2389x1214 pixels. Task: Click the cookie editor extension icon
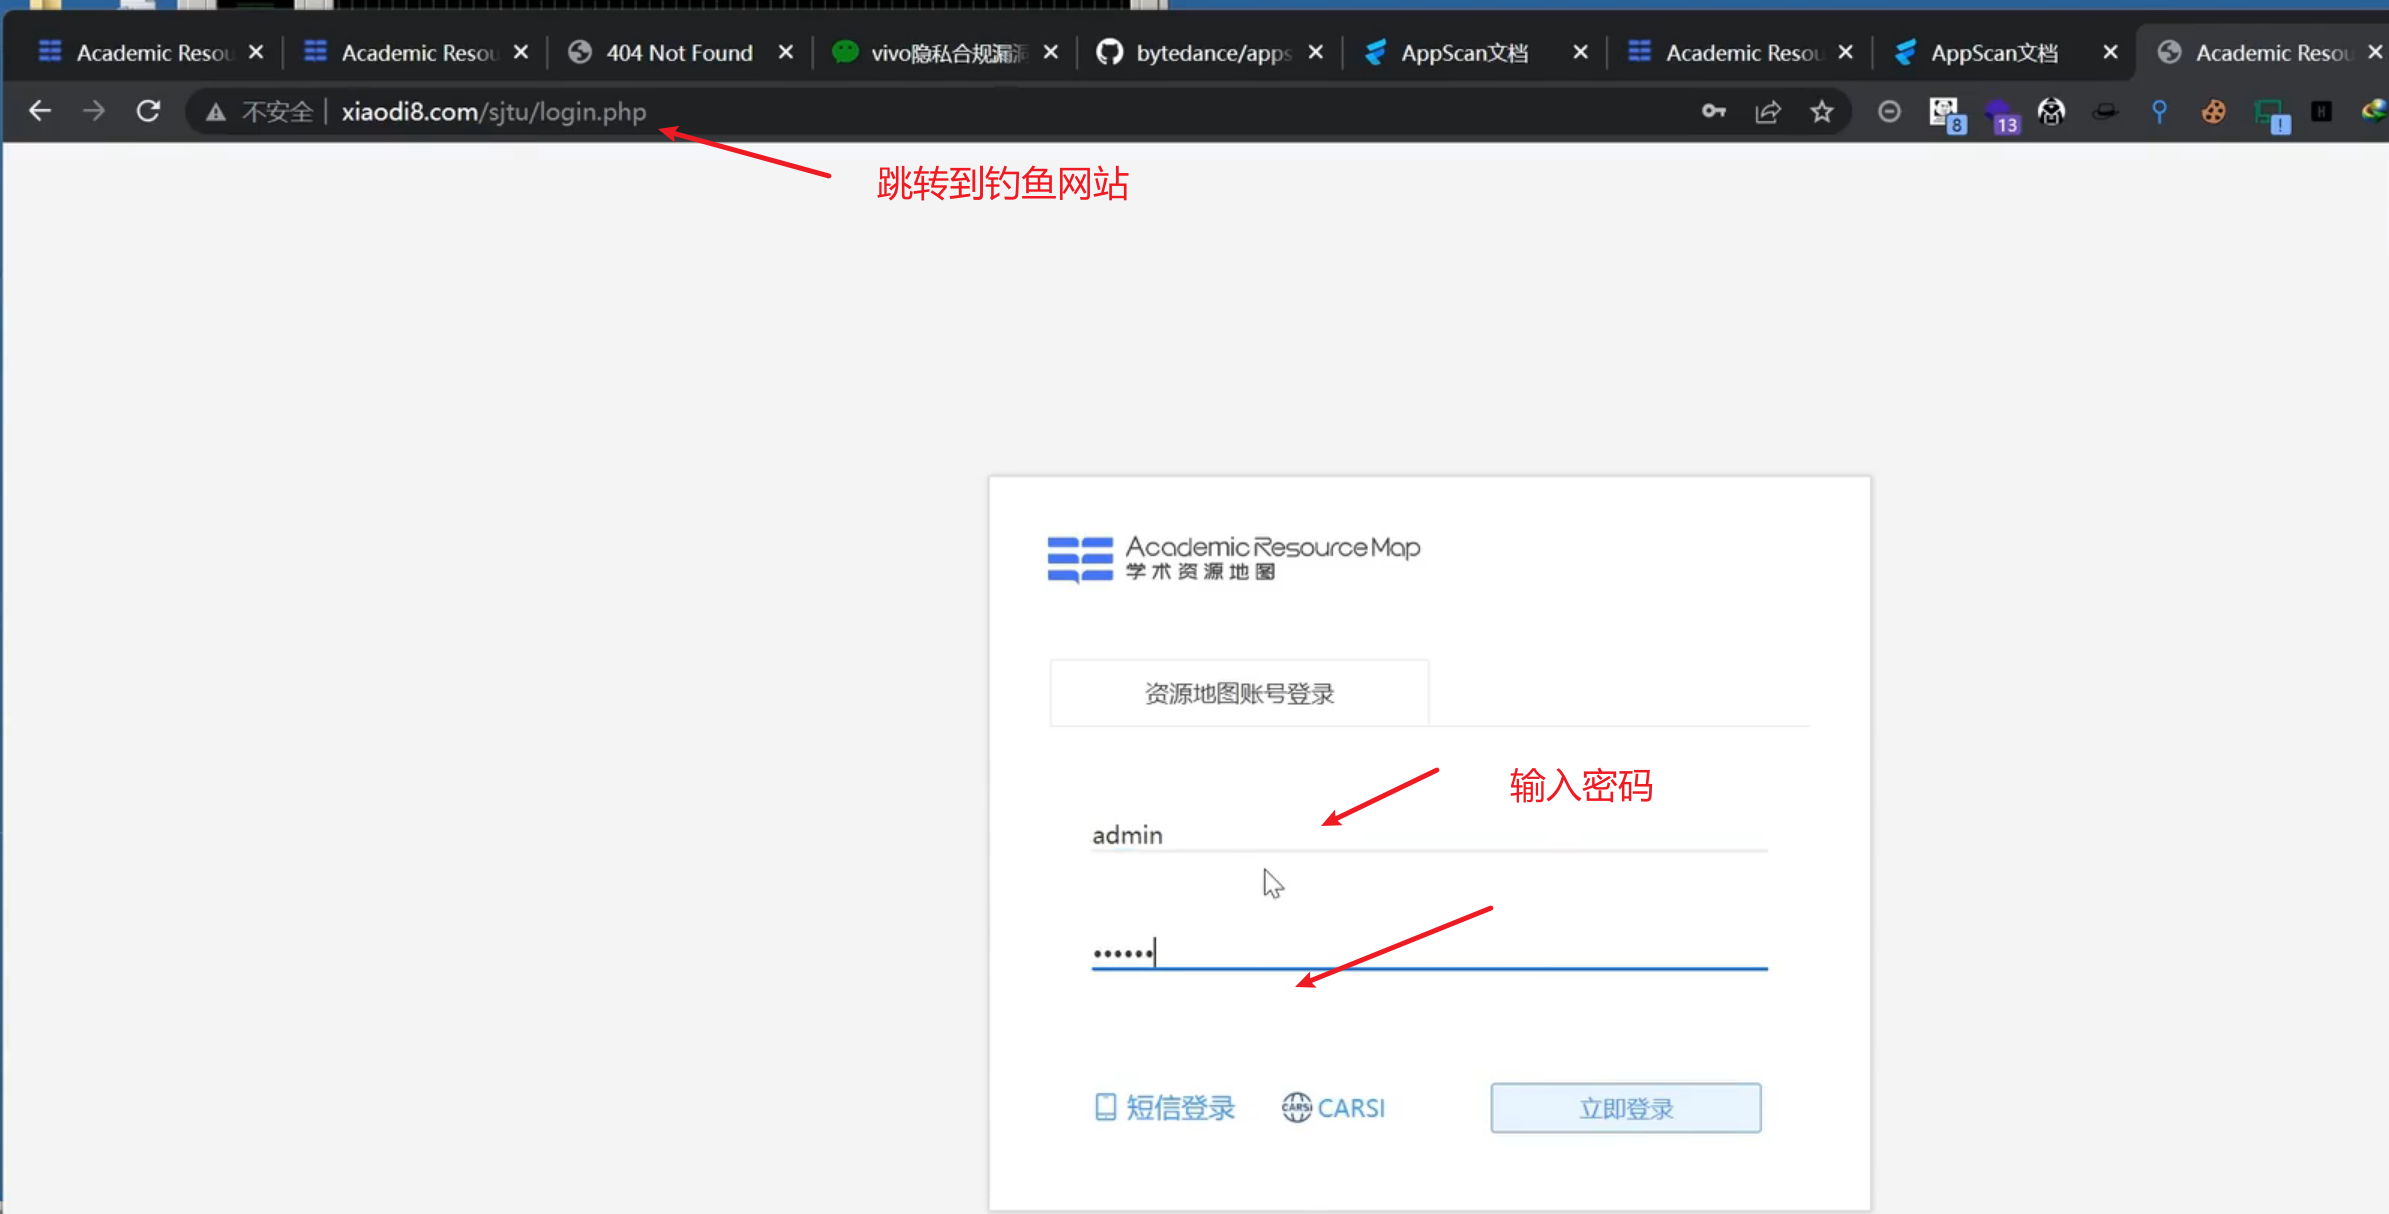(2213, 111)
